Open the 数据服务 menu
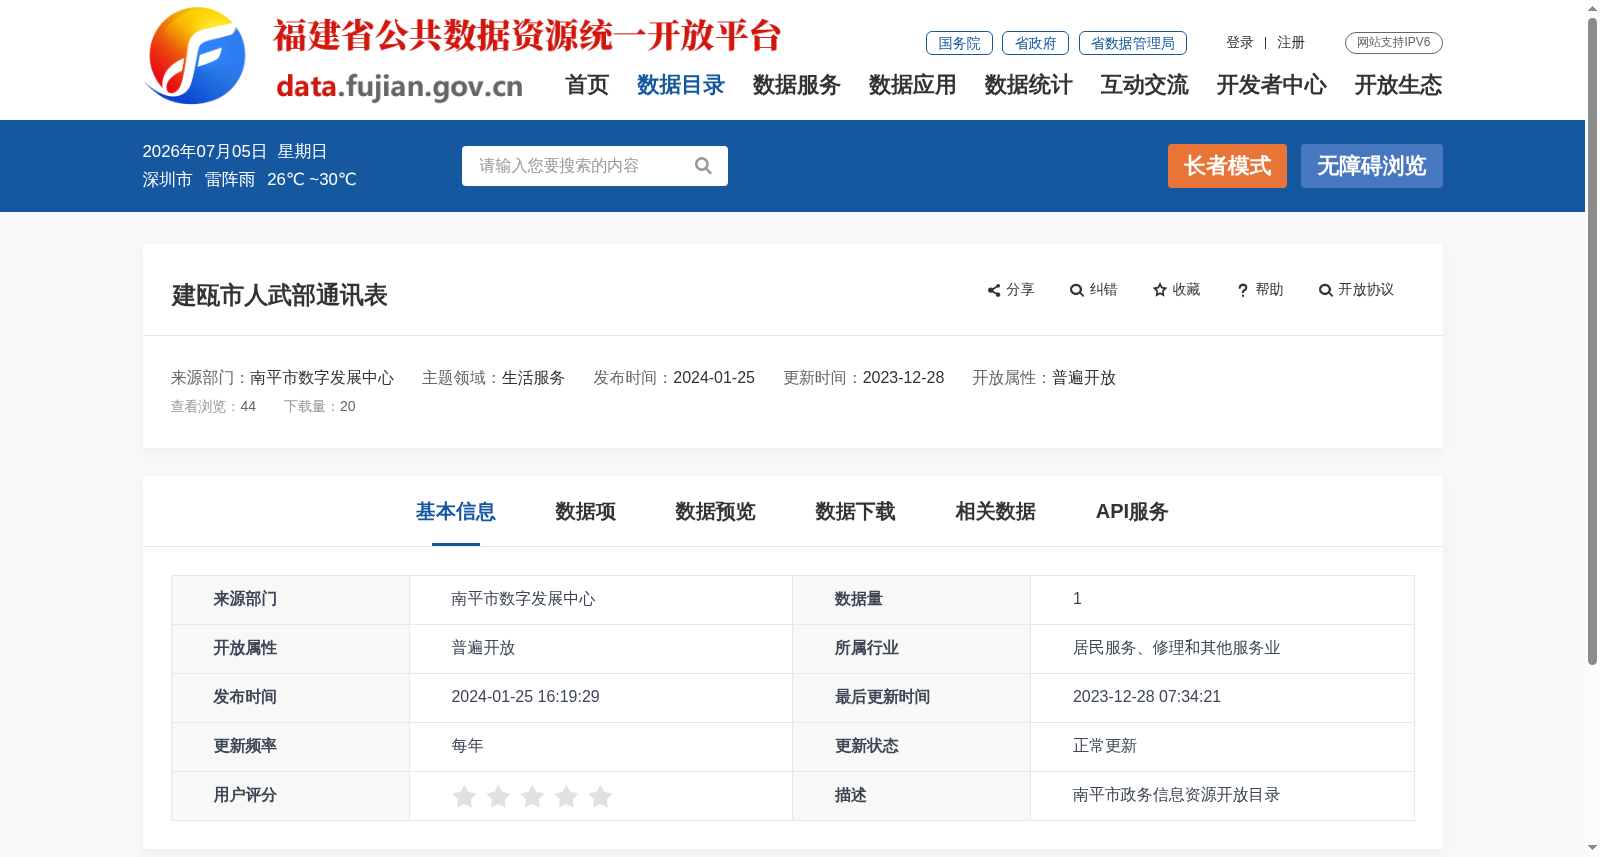Viewport: 1600px width, 857px height. (x=797, y=85)
